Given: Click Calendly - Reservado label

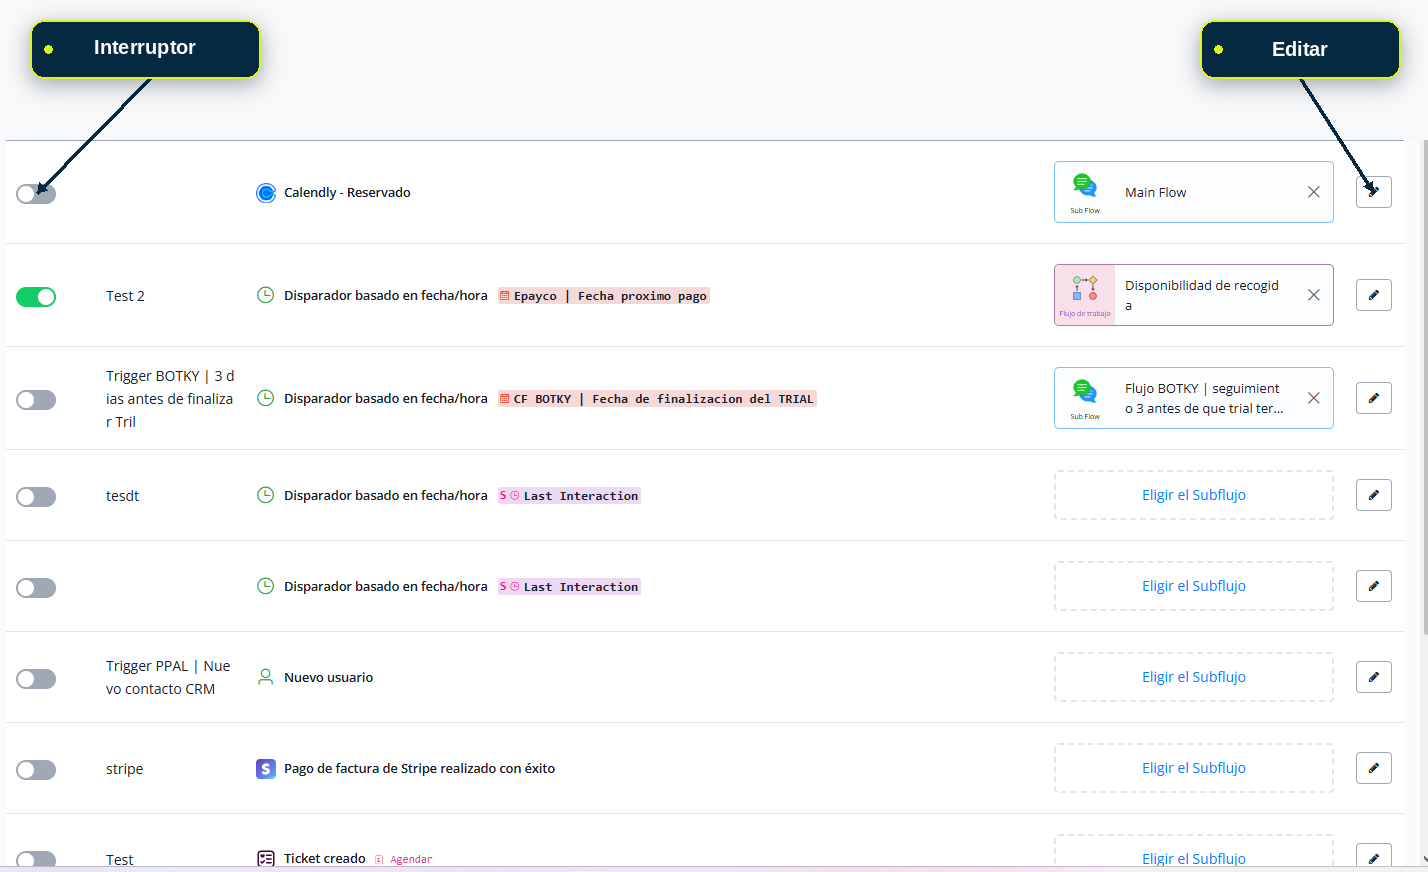Looking at the screenshot, I should [347, 193].
